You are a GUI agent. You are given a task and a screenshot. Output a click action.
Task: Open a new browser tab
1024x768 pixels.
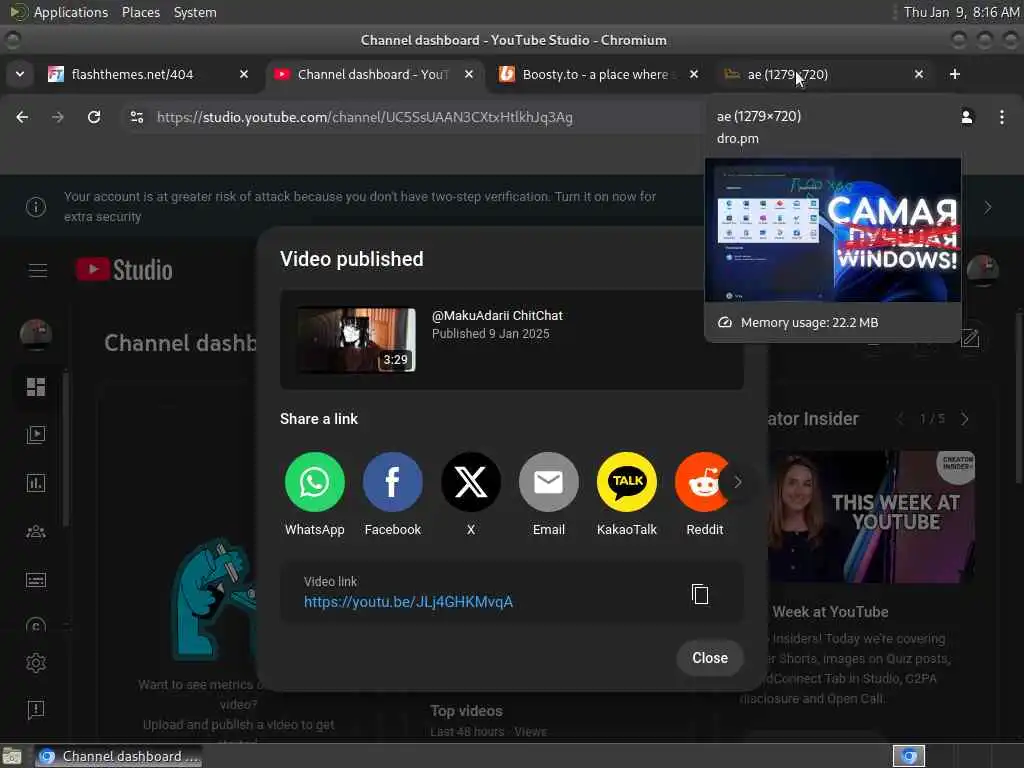[x=955, y=74]
